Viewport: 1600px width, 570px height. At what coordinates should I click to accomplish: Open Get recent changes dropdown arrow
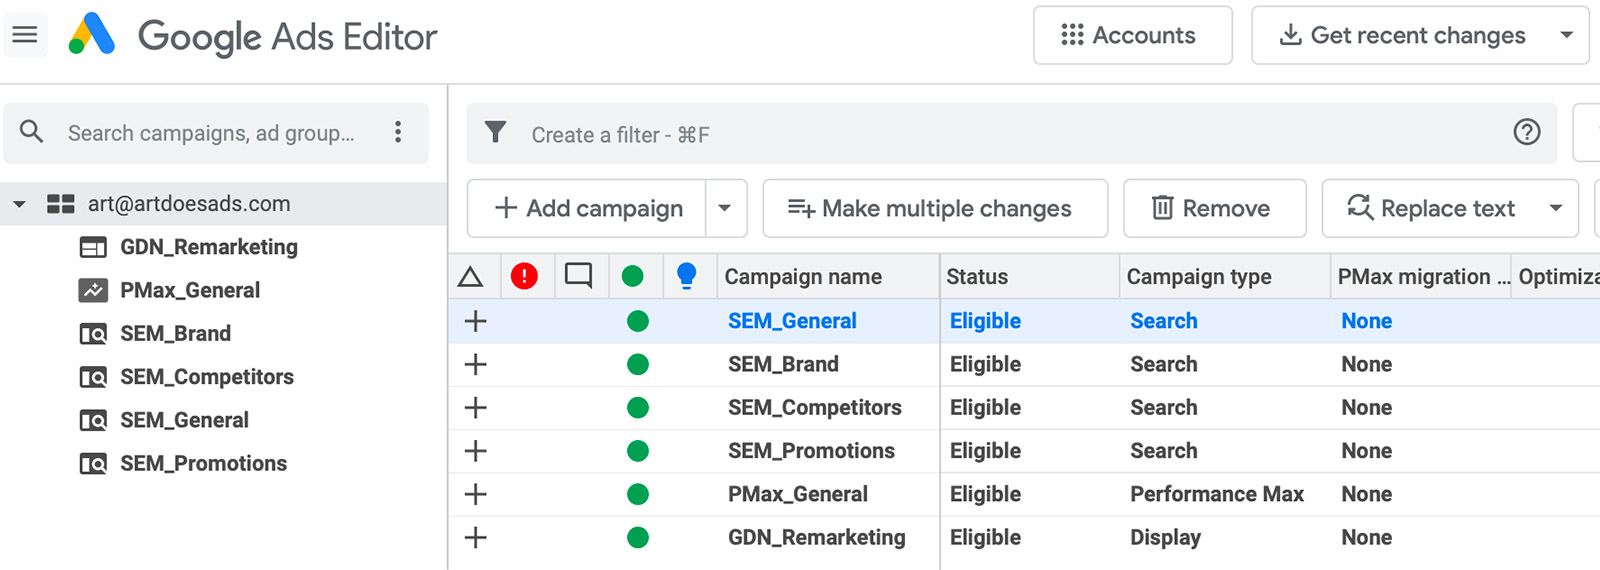click(x=1567, y=35)
